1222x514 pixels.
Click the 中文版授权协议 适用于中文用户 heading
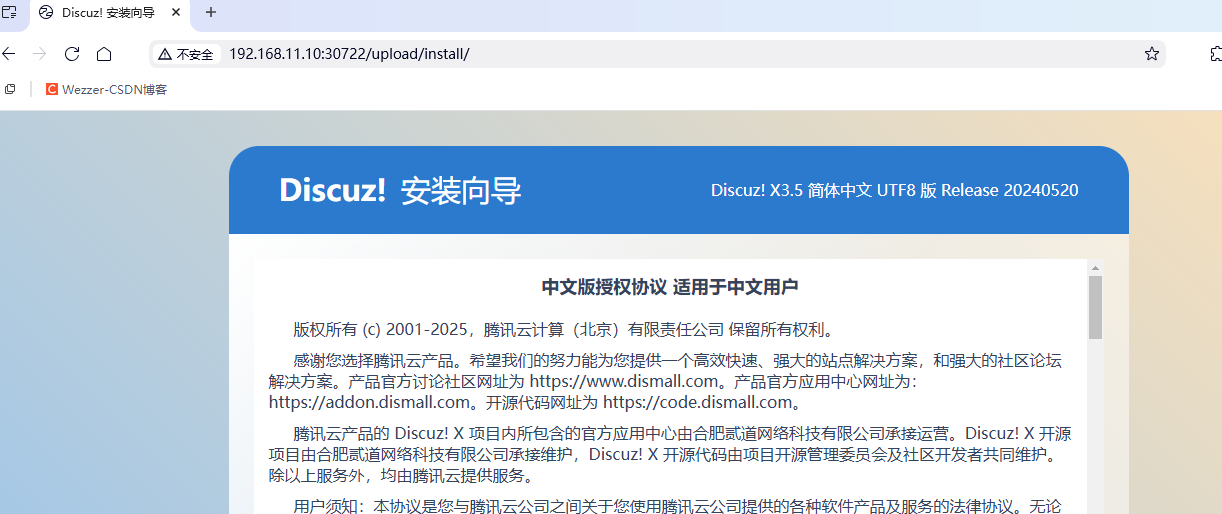click(670, 287)
